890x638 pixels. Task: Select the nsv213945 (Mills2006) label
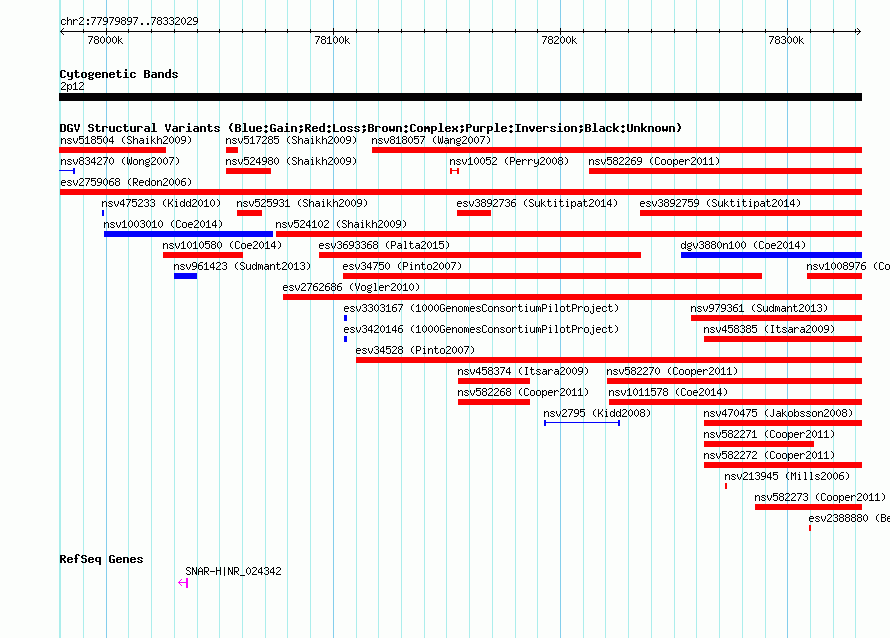point(787,476)
